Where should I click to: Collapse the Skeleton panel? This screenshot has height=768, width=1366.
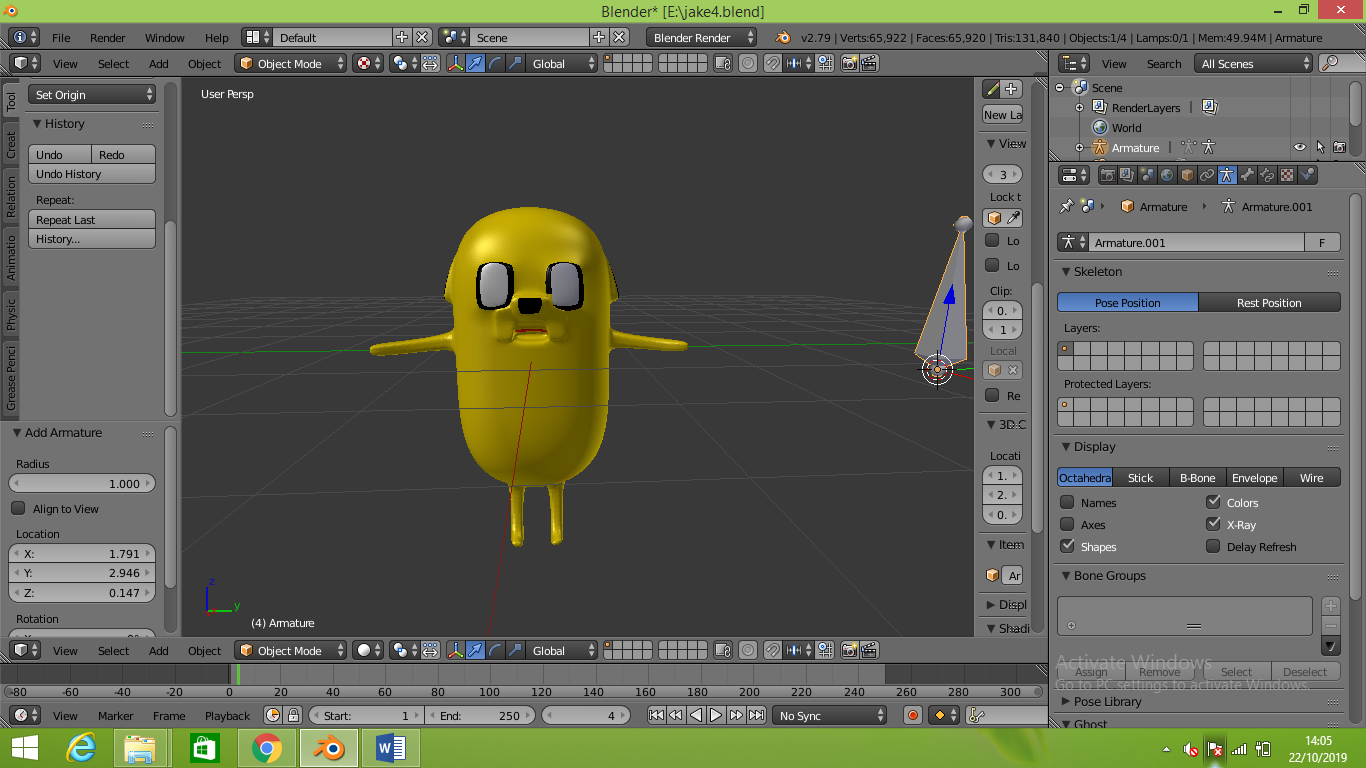[1065, 272]
